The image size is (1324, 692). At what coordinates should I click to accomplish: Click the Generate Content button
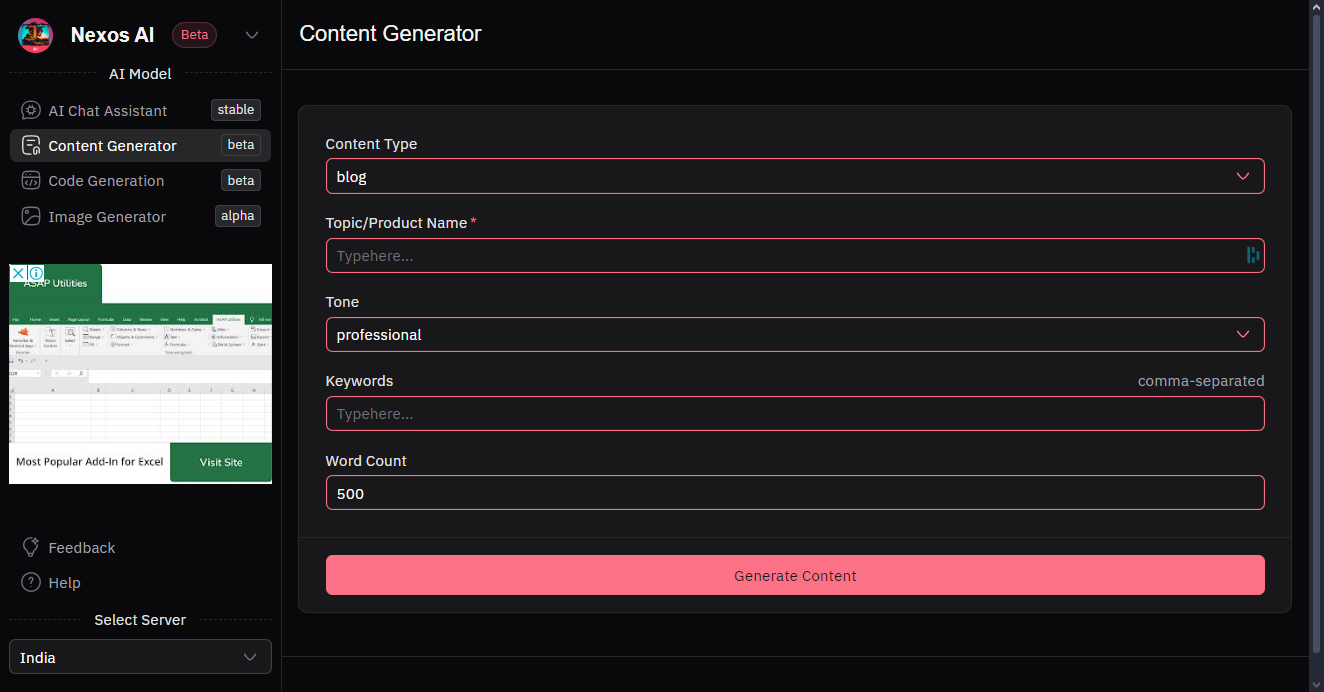[x=794, y=576]
